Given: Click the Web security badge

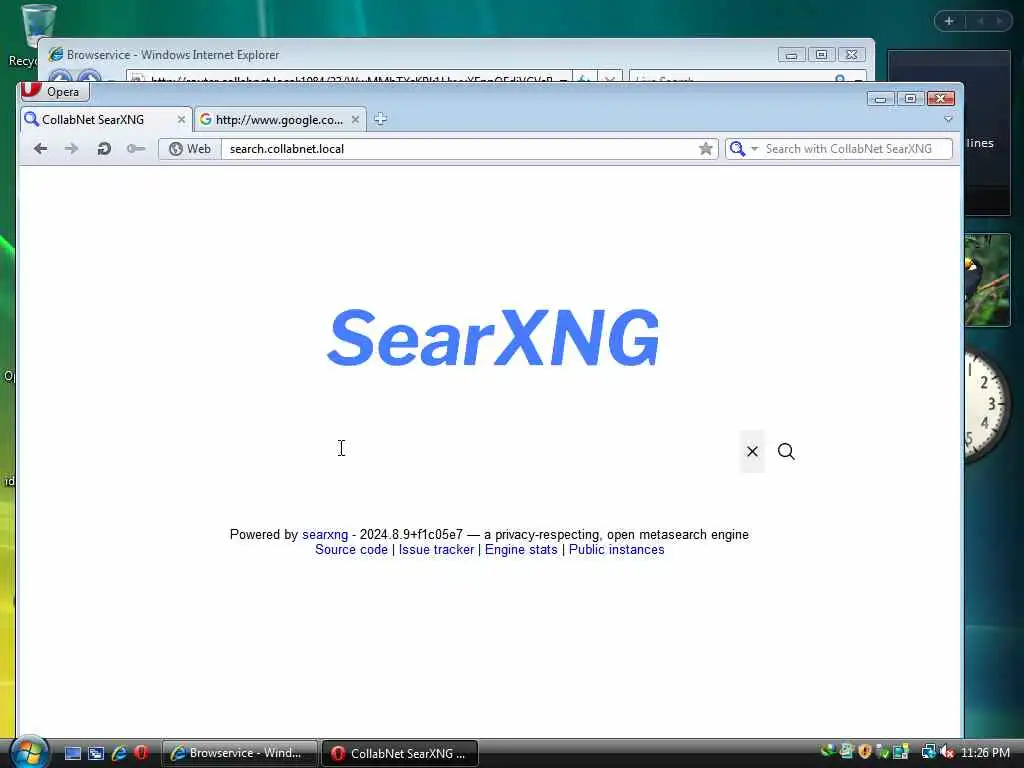Looking at the screenshot, I should click(189, 149).
